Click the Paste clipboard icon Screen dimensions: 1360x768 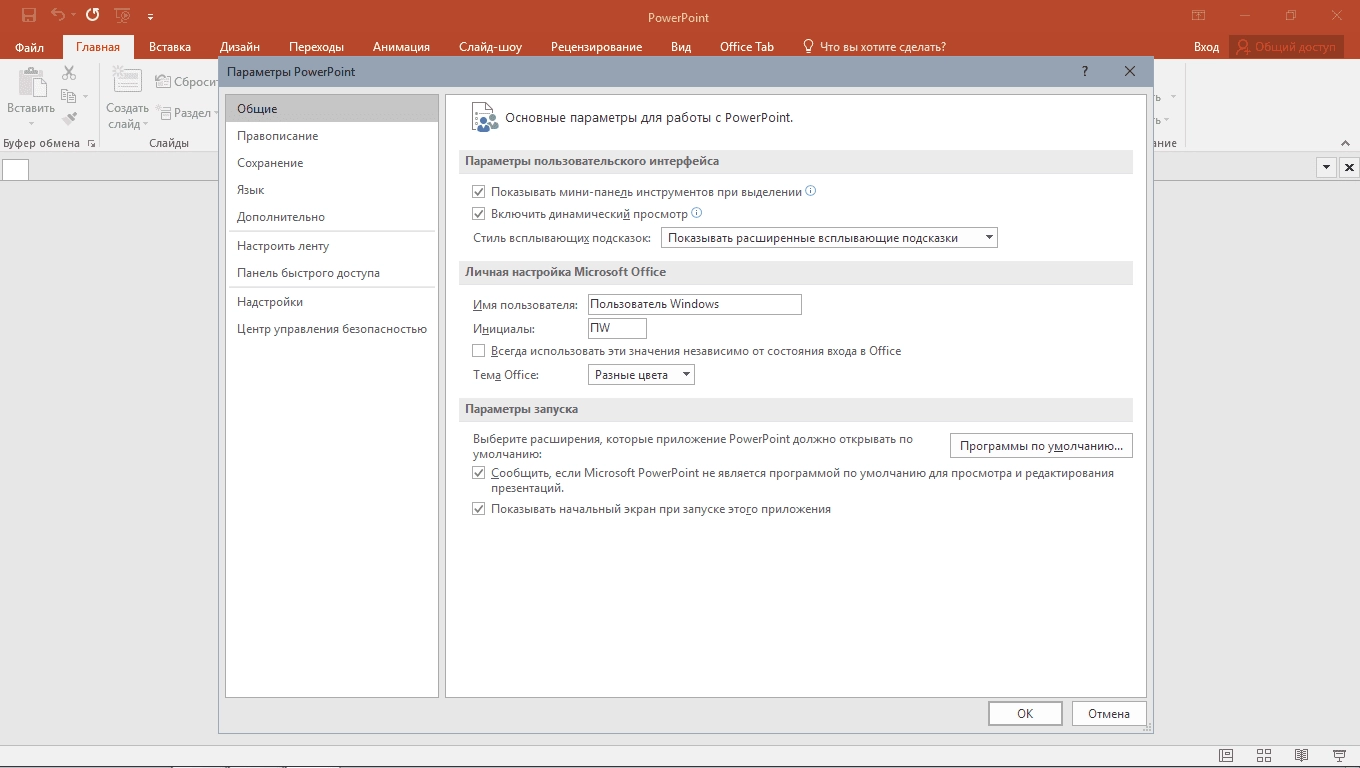pos(31,83)
